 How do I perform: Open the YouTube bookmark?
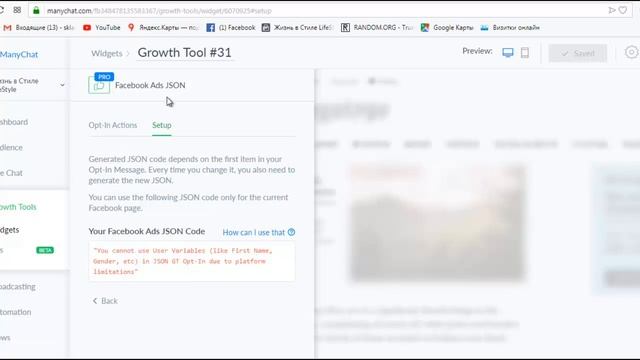(x=102, y=28)
